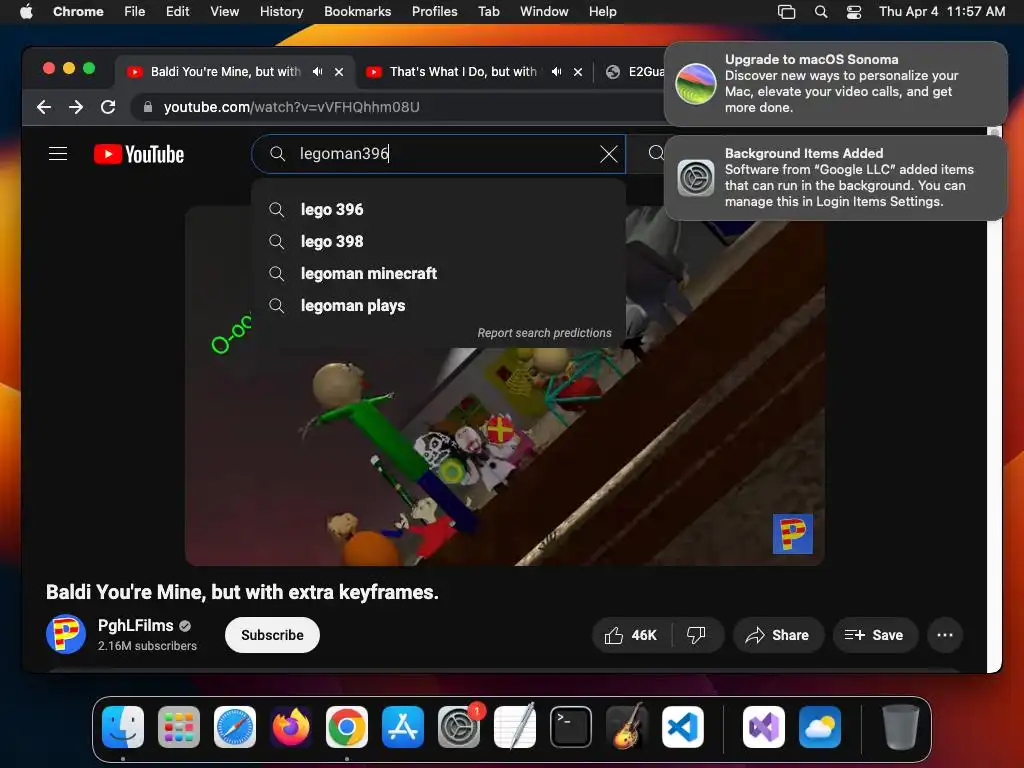The height and width of the screenshot is (768, 1024).
Task: Launch Firefox from the Dock
Action: 291,727
